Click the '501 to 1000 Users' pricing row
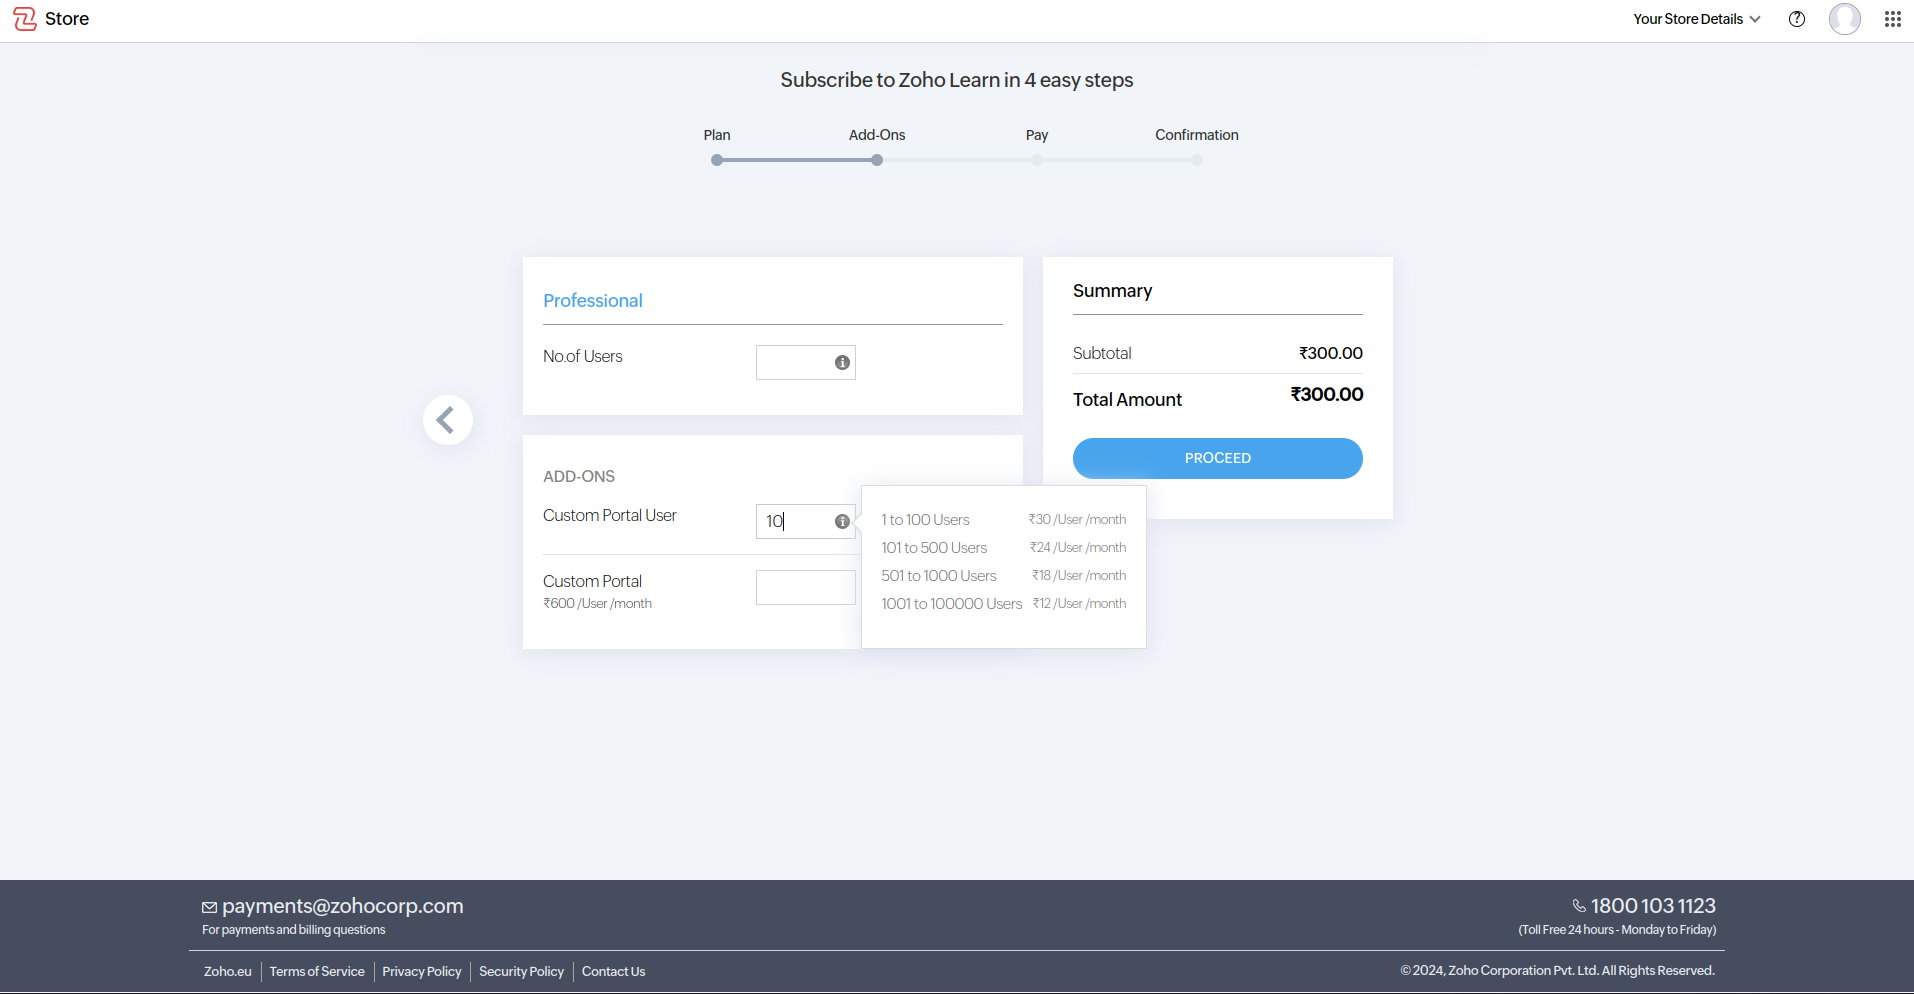The image size is (1914, 994). pyautogui.click(x=1003, y=576)
